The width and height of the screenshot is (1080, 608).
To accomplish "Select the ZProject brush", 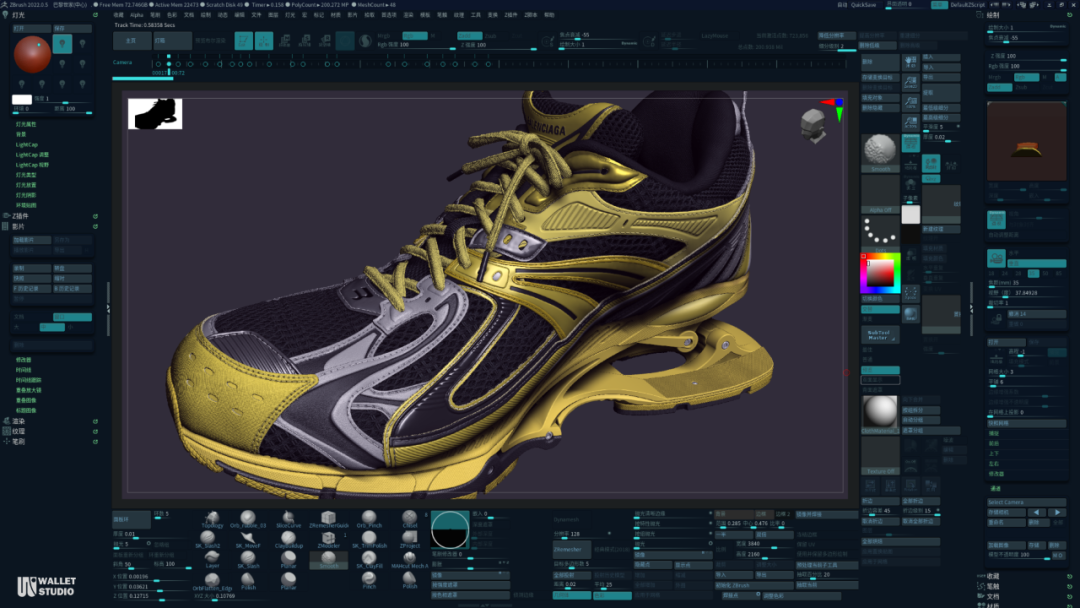I will (x=410, y=539).
